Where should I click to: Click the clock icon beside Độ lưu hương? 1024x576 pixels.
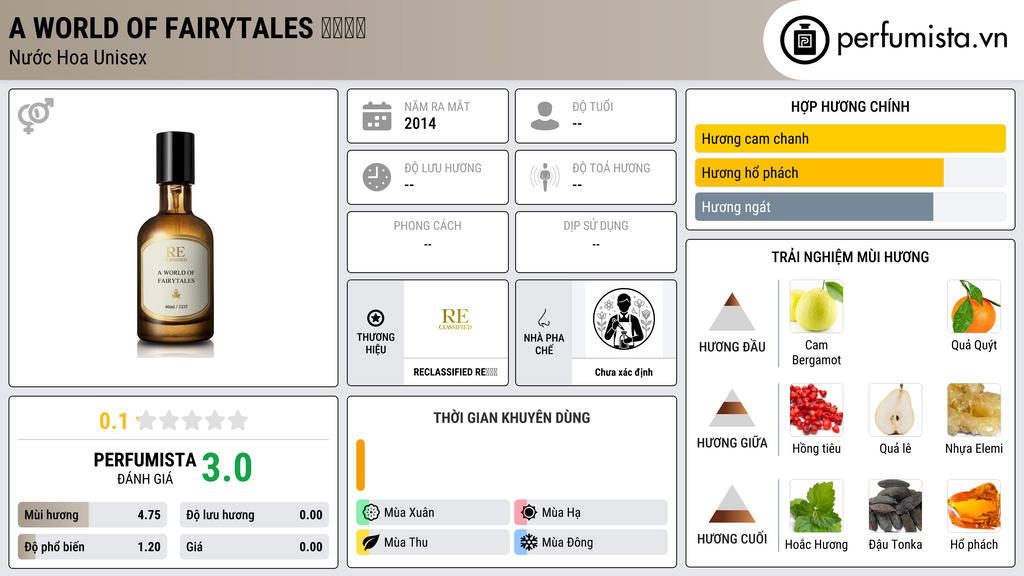pos(377,177)
